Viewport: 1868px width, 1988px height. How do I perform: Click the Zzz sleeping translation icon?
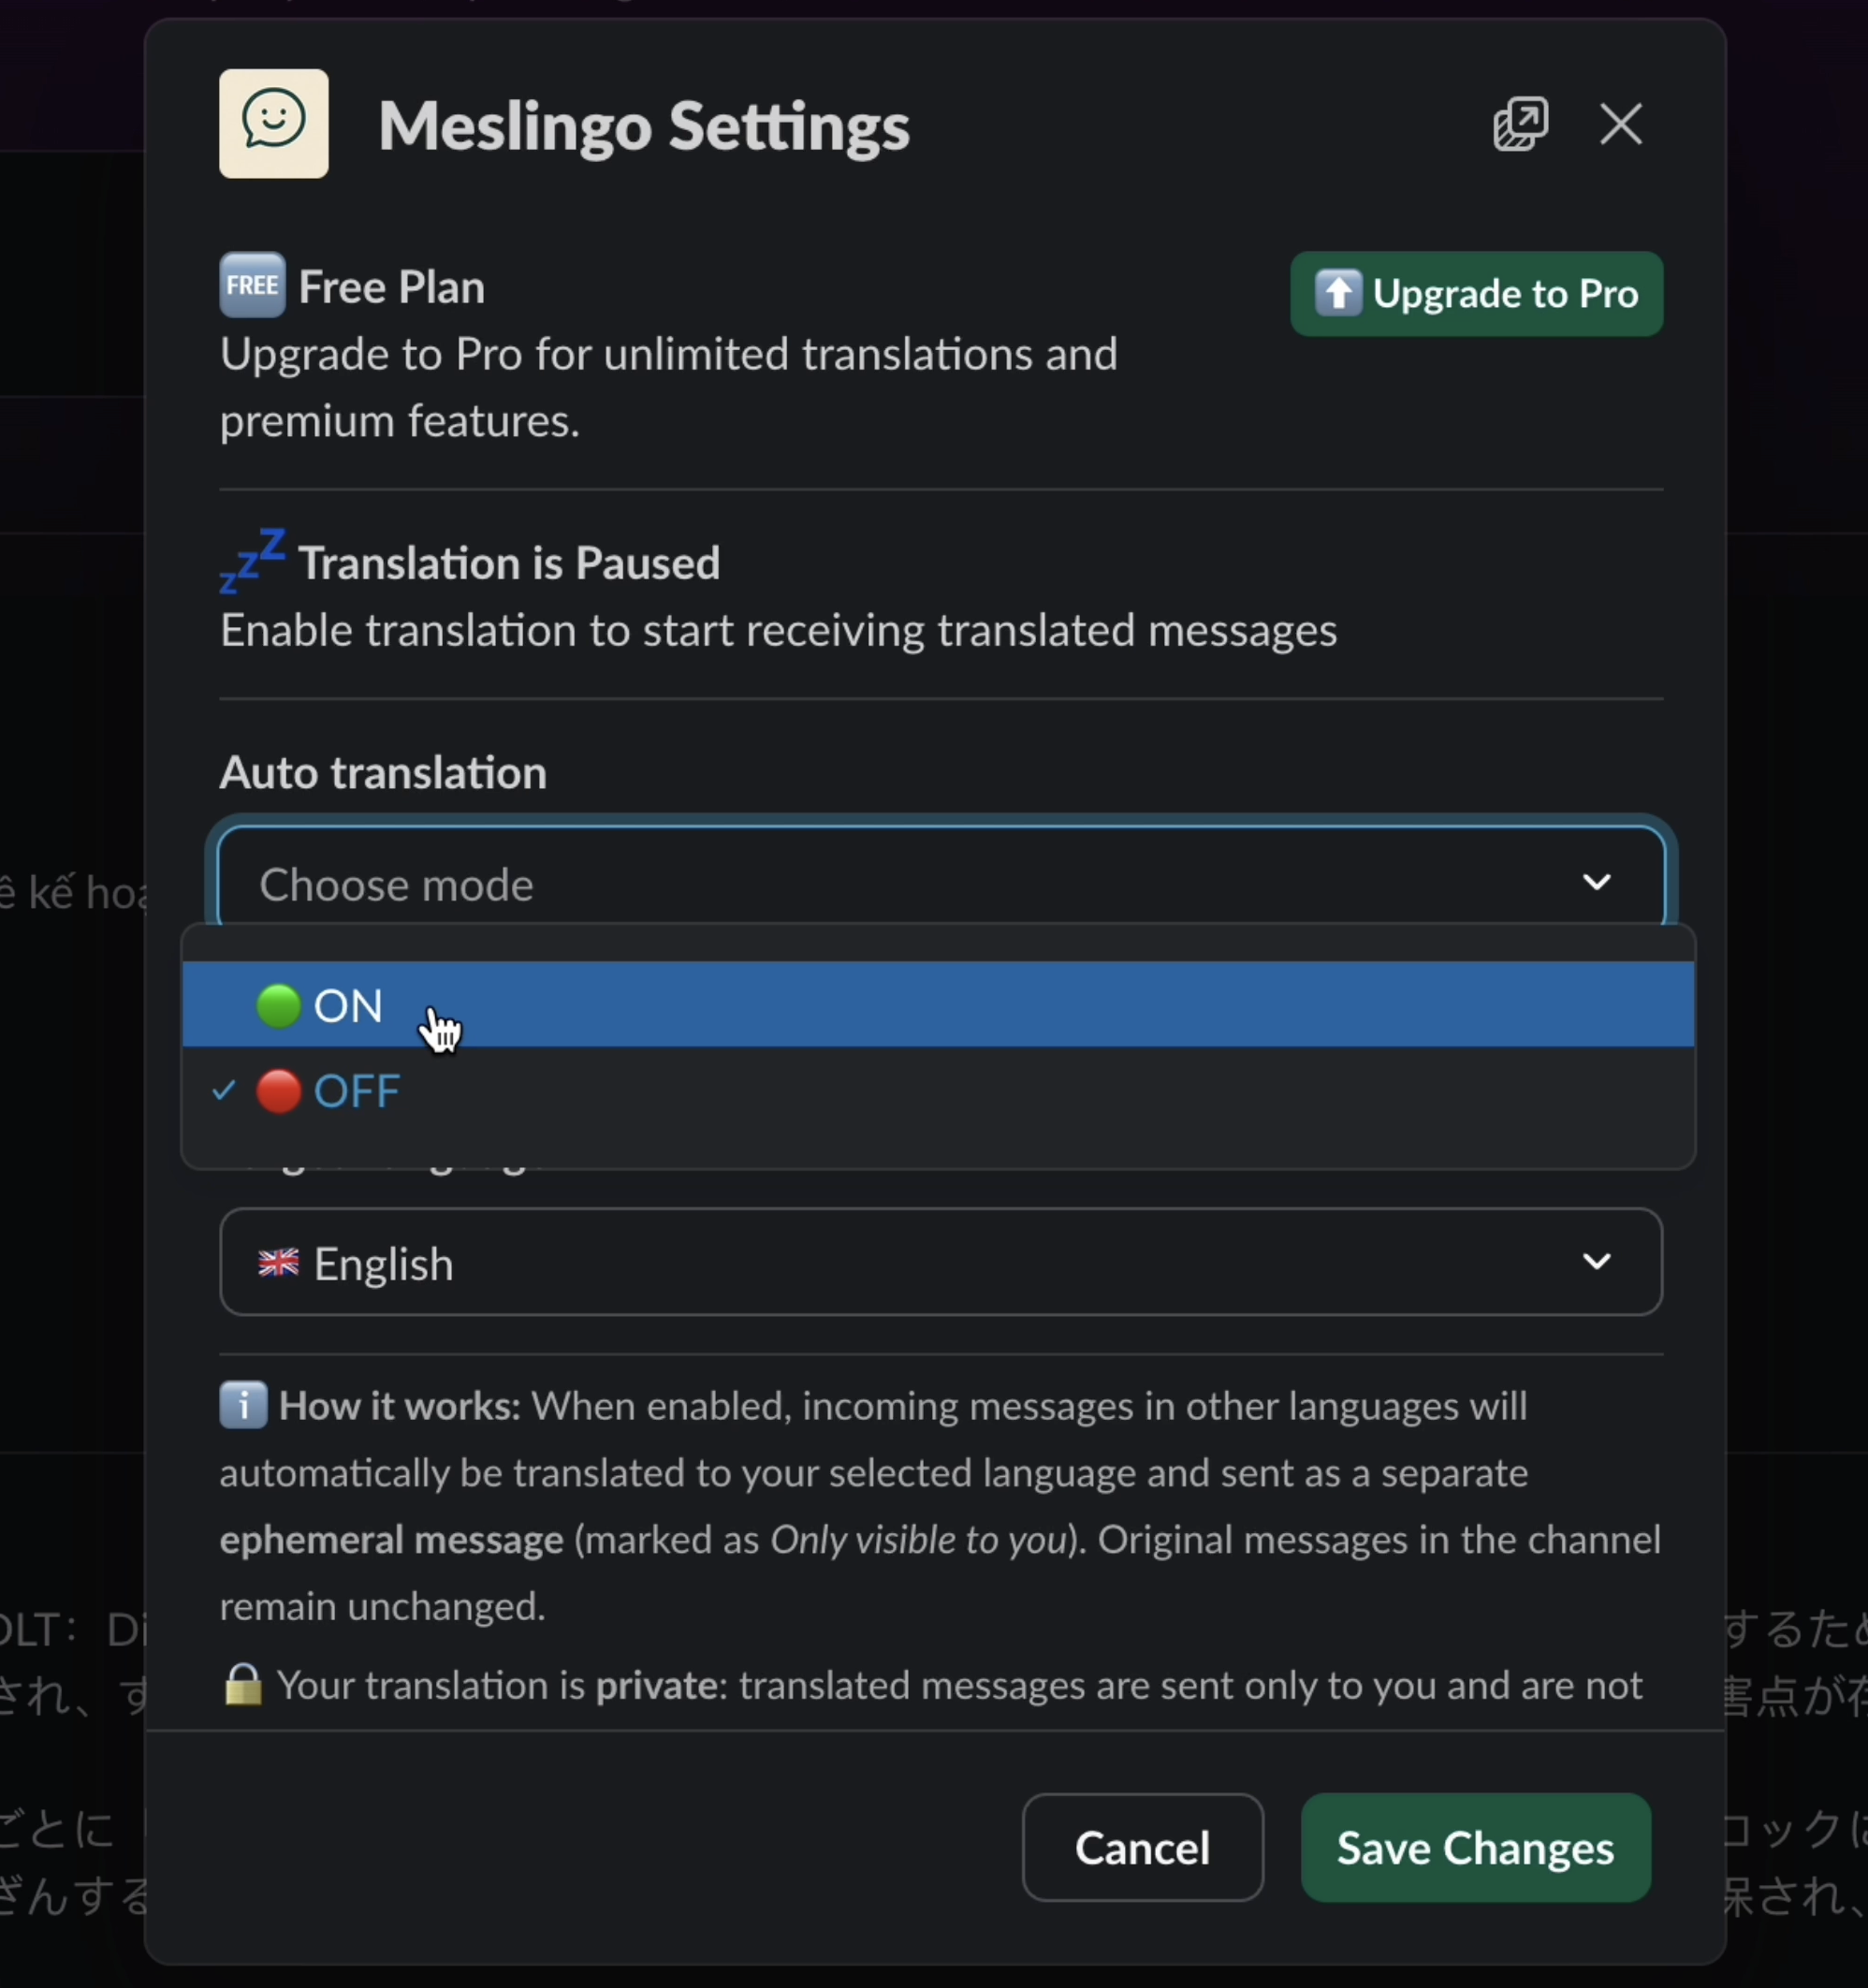click(x=252, y=560)
